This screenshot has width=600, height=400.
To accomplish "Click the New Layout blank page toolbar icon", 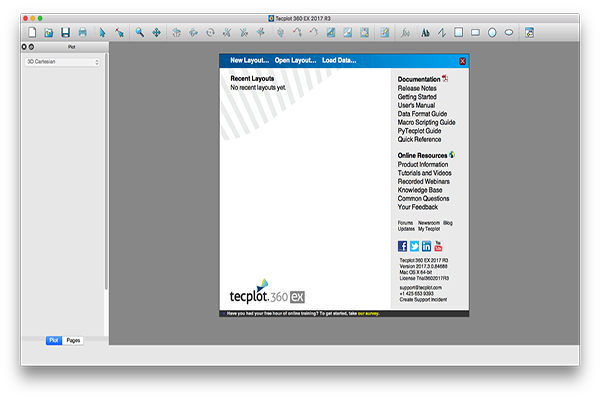I will point(32,33).
